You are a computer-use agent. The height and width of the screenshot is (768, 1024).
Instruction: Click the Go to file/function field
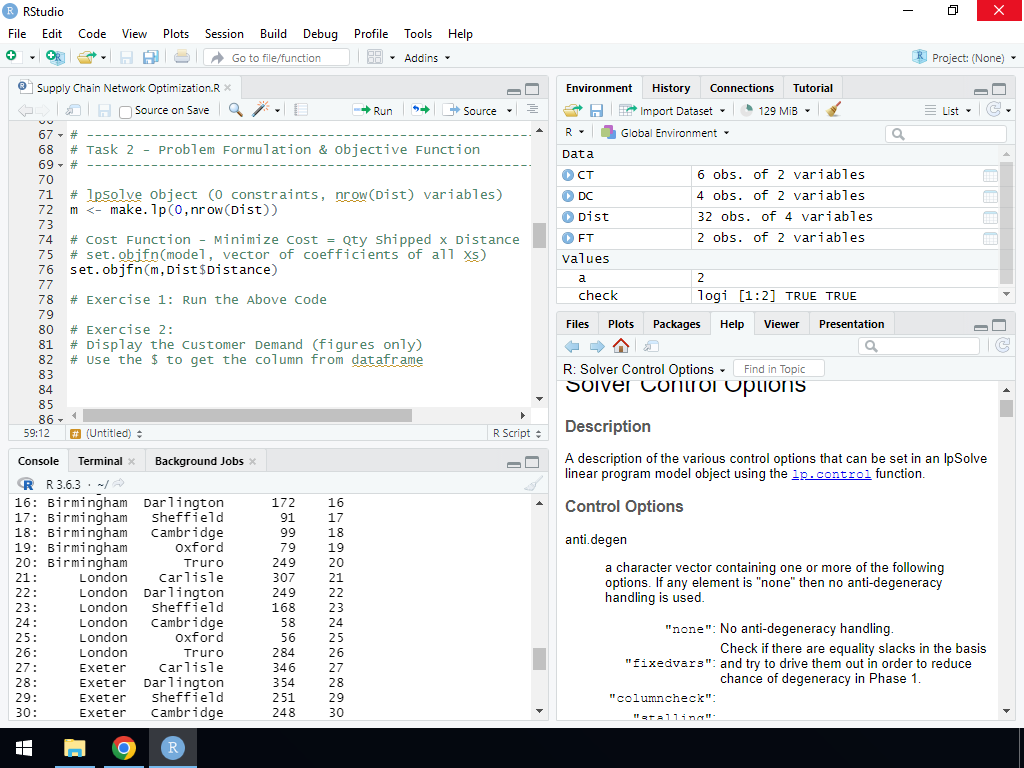tap(276, 58)
